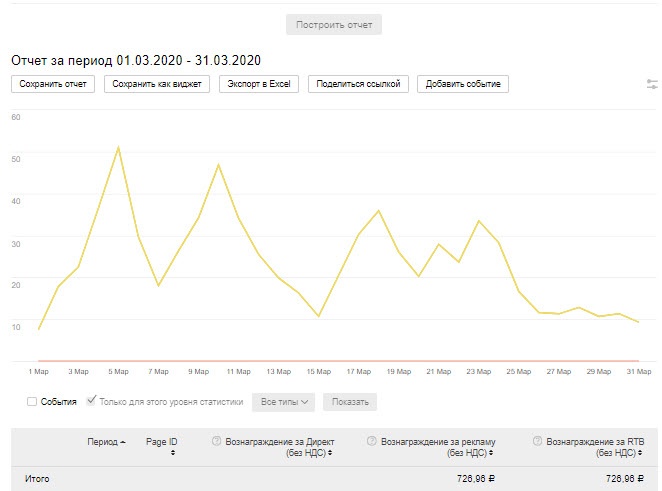
Task: Sort Вознаграждение за RTB column
Action: tap(637, 453)
